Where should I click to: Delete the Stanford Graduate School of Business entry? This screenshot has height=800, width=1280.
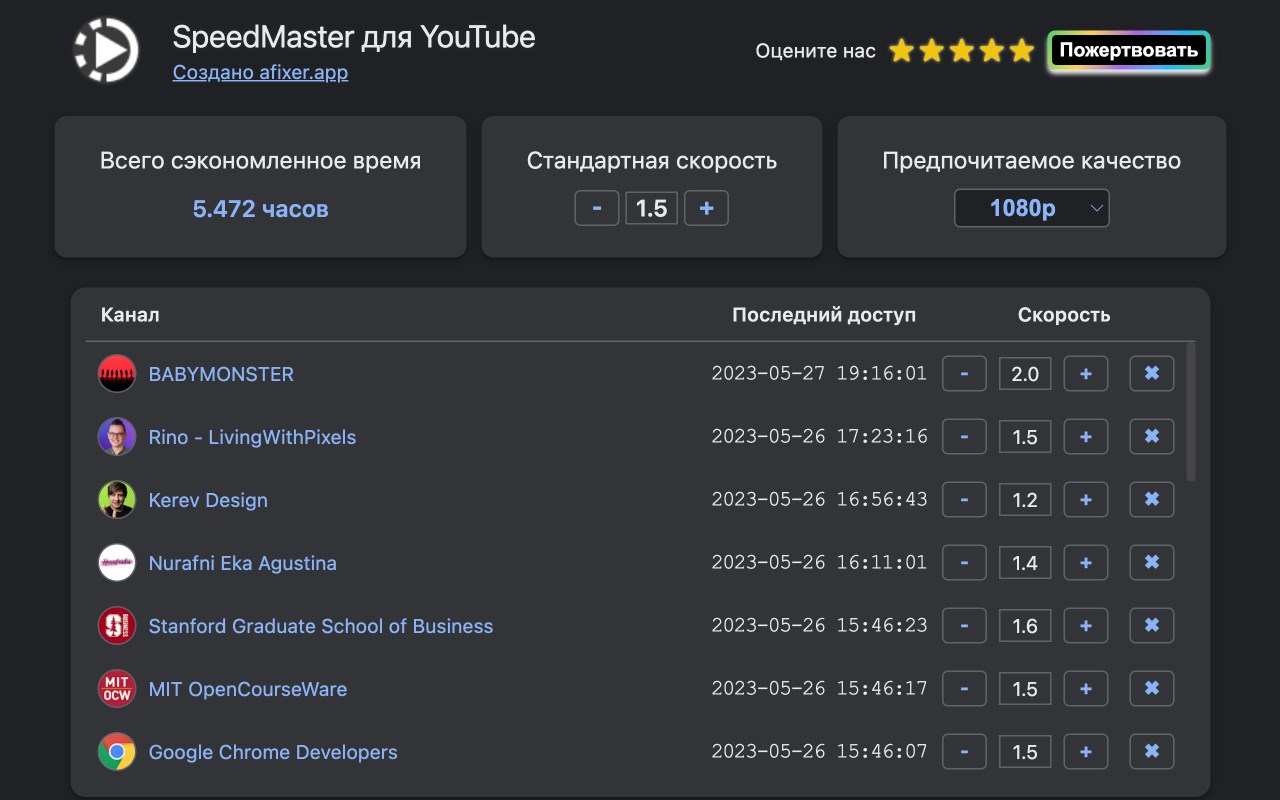click(x=1152, y=626)
